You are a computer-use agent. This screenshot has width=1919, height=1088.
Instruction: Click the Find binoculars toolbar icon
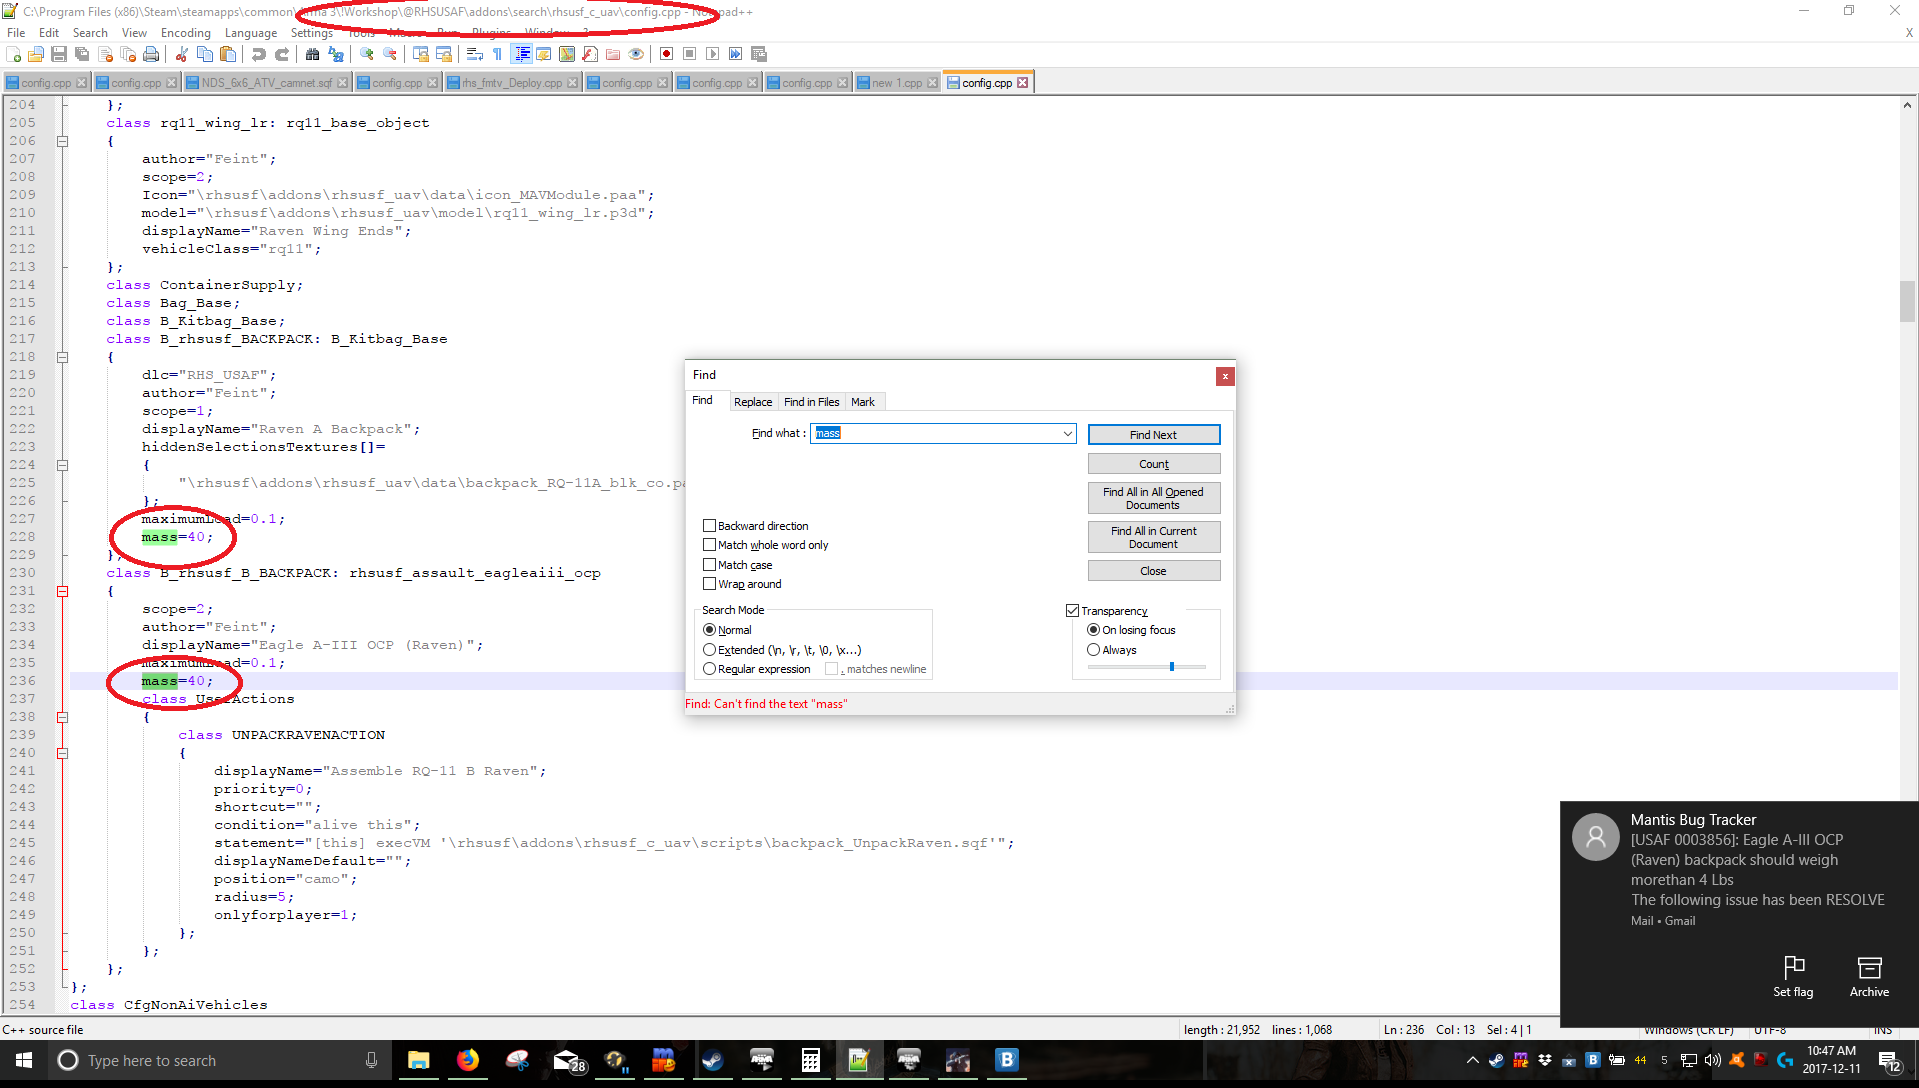pyautogui.click(x=313, y=54)
